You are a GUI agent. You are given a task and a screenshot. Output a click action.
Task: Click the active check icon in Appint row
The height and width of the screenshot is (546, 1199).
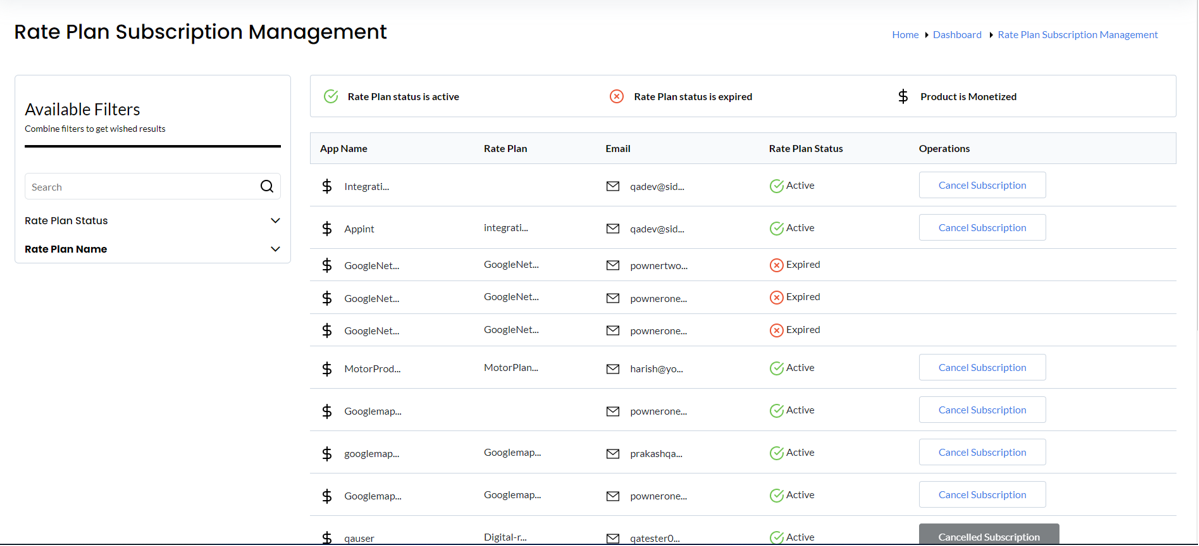[x=776, y=229]
